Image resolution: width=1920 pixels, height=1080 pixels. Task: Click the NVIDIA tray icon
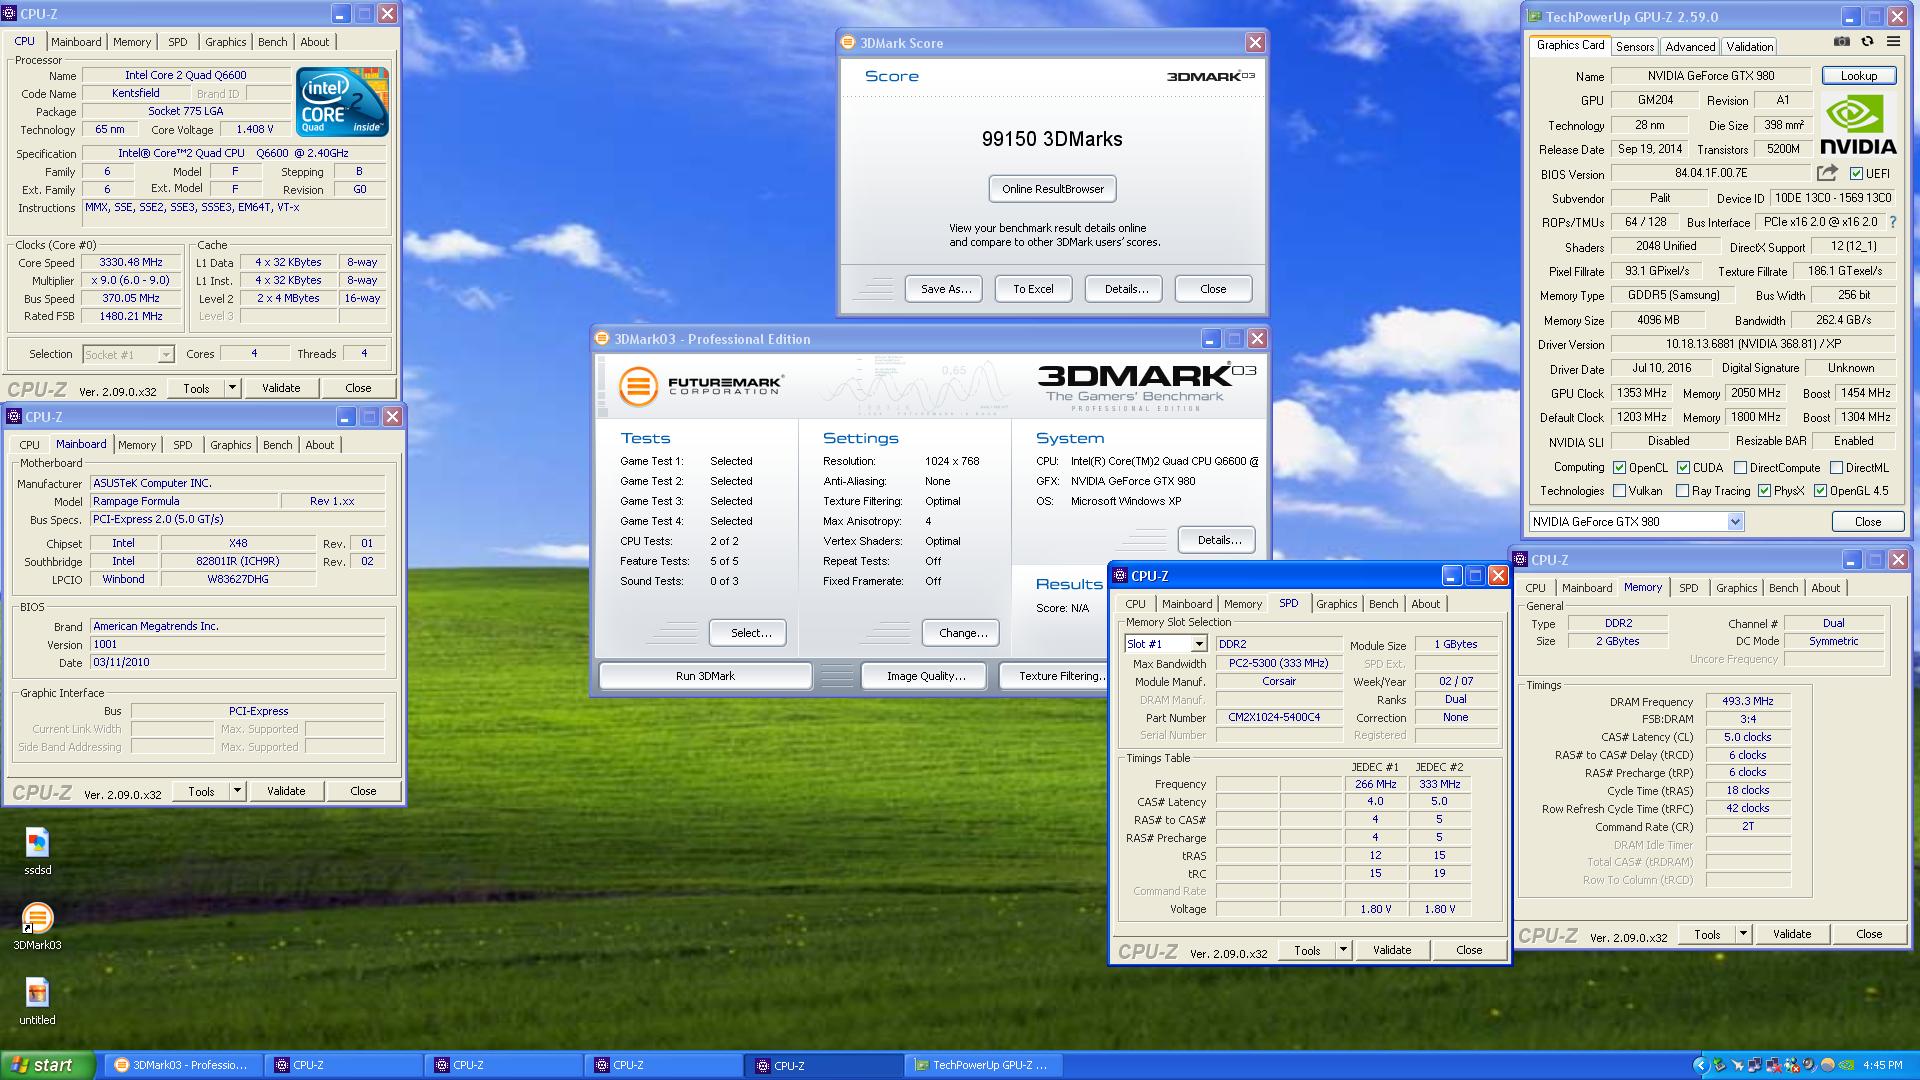1846,1066
